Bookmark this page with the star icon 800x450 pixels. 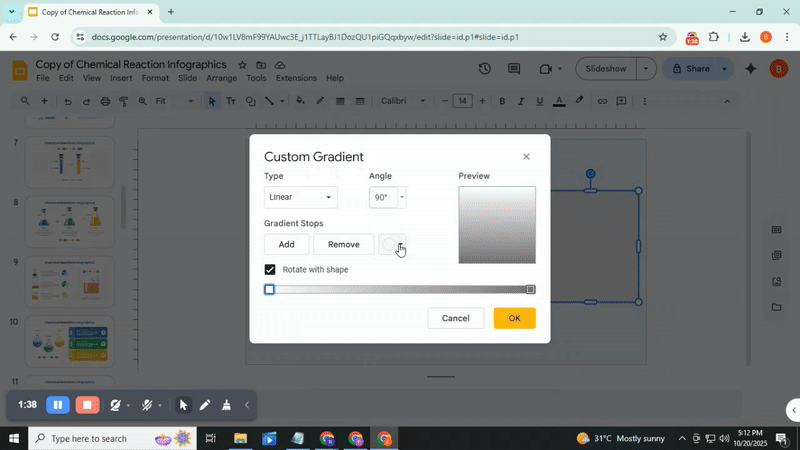coord(662,37)
